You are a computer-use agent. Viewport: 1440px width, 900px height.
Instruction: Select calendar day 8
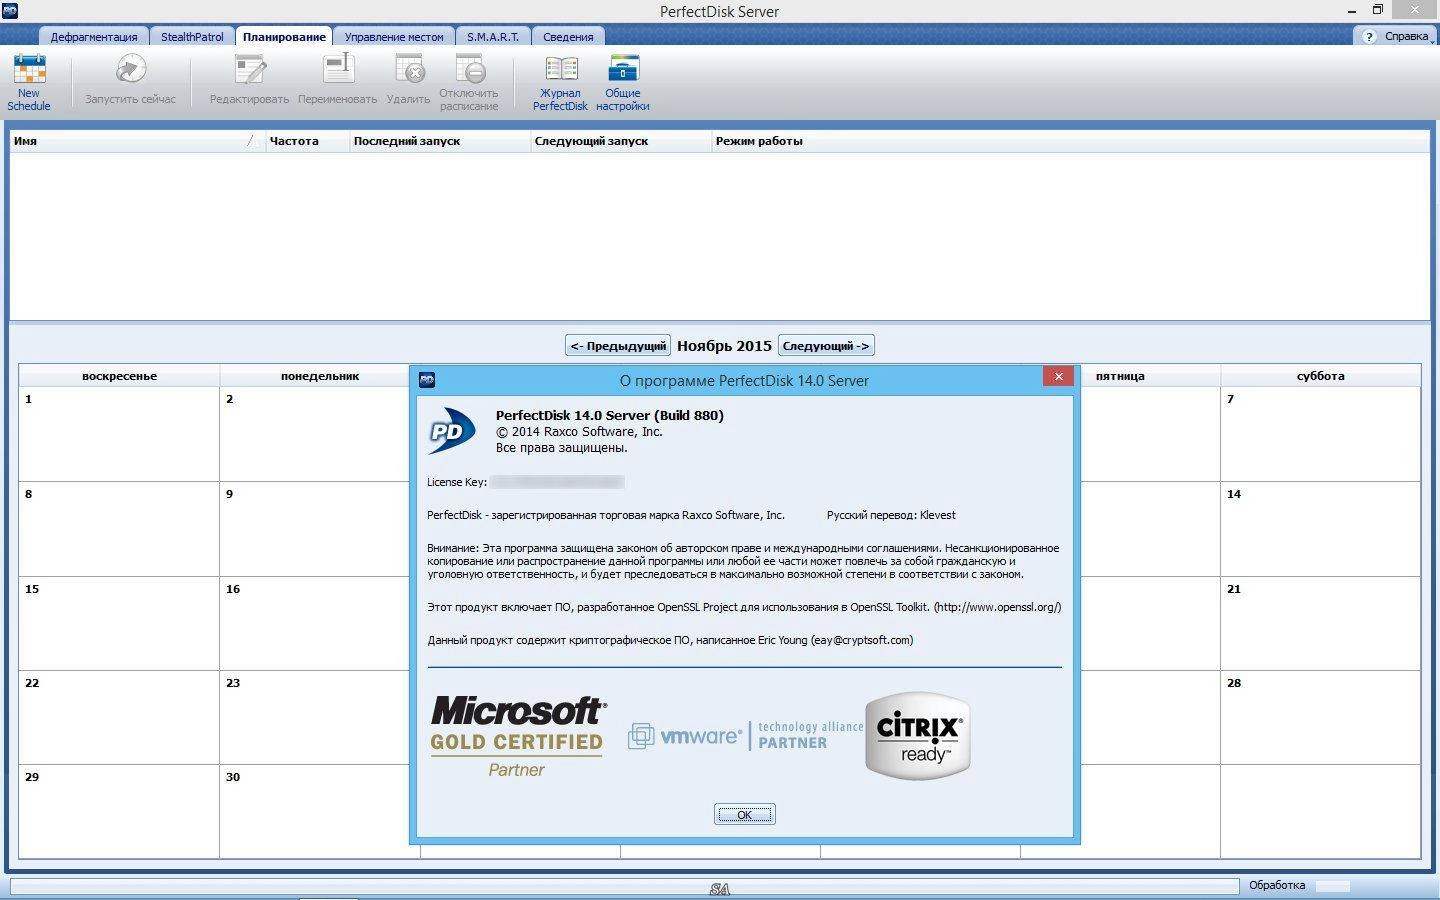[x=119, y=529]
